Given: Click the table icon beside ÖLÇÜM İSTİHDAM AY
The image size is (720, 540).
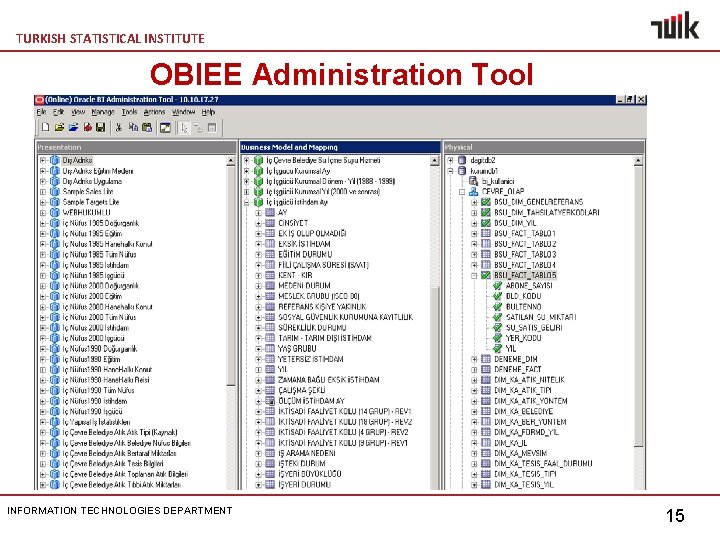Looking at the screenshot, I should 270,401.
